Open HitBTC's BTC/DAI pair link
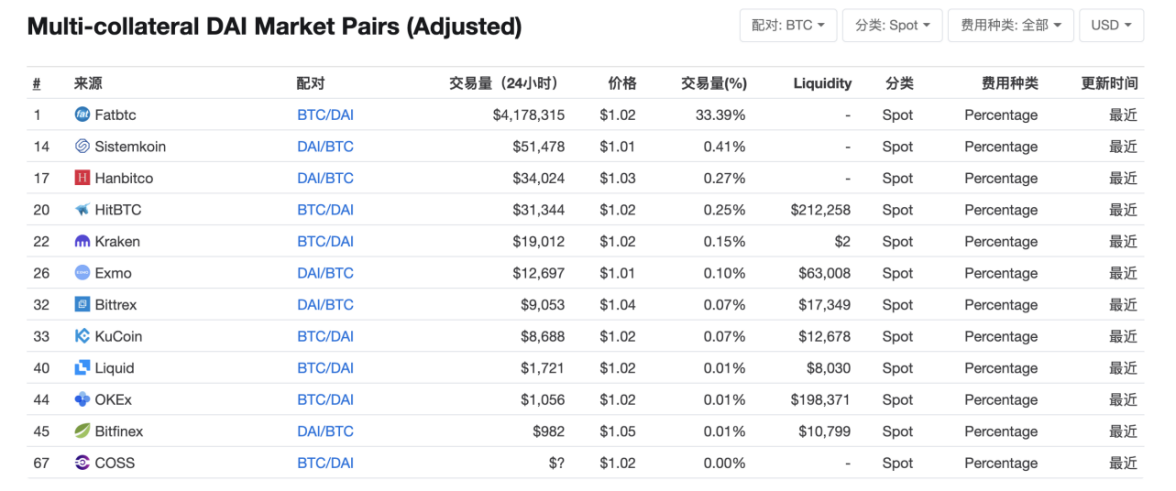Image resolution: width=1176 pixels, height=491 pixels. 326,210
